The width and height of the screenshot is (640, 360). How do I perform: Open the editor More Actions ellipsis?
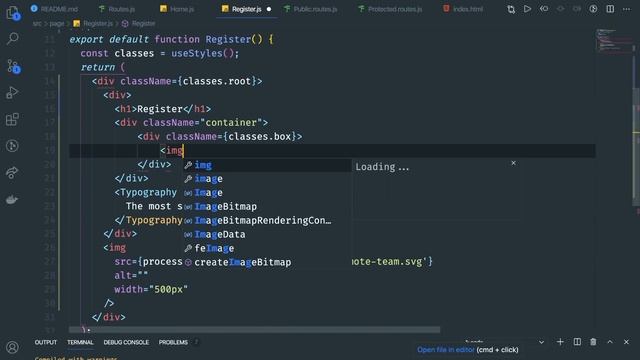point(626,9)
